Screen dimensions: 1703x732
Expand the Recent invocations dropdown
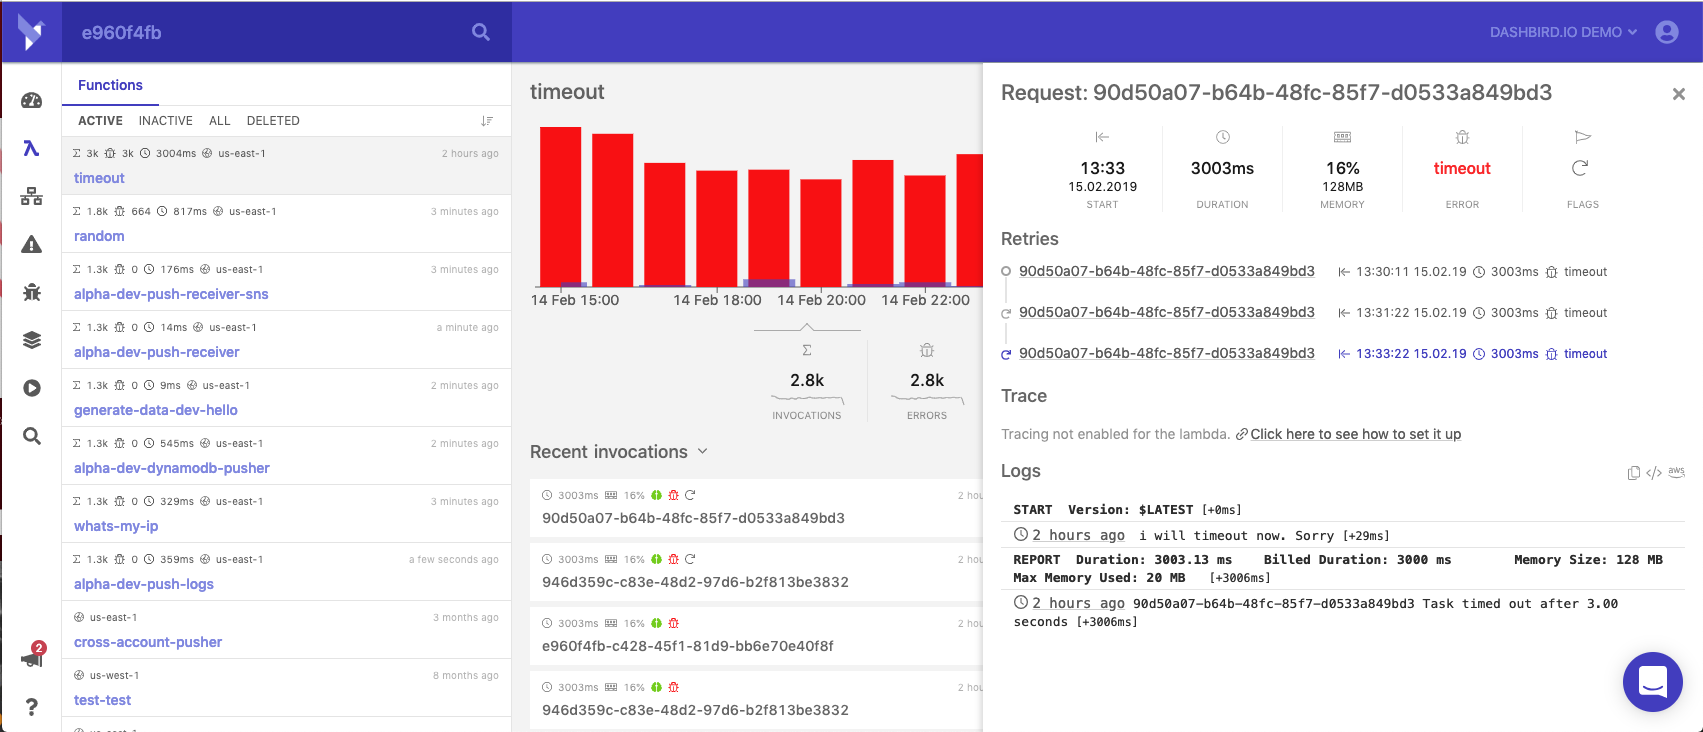tap(702, 452)
